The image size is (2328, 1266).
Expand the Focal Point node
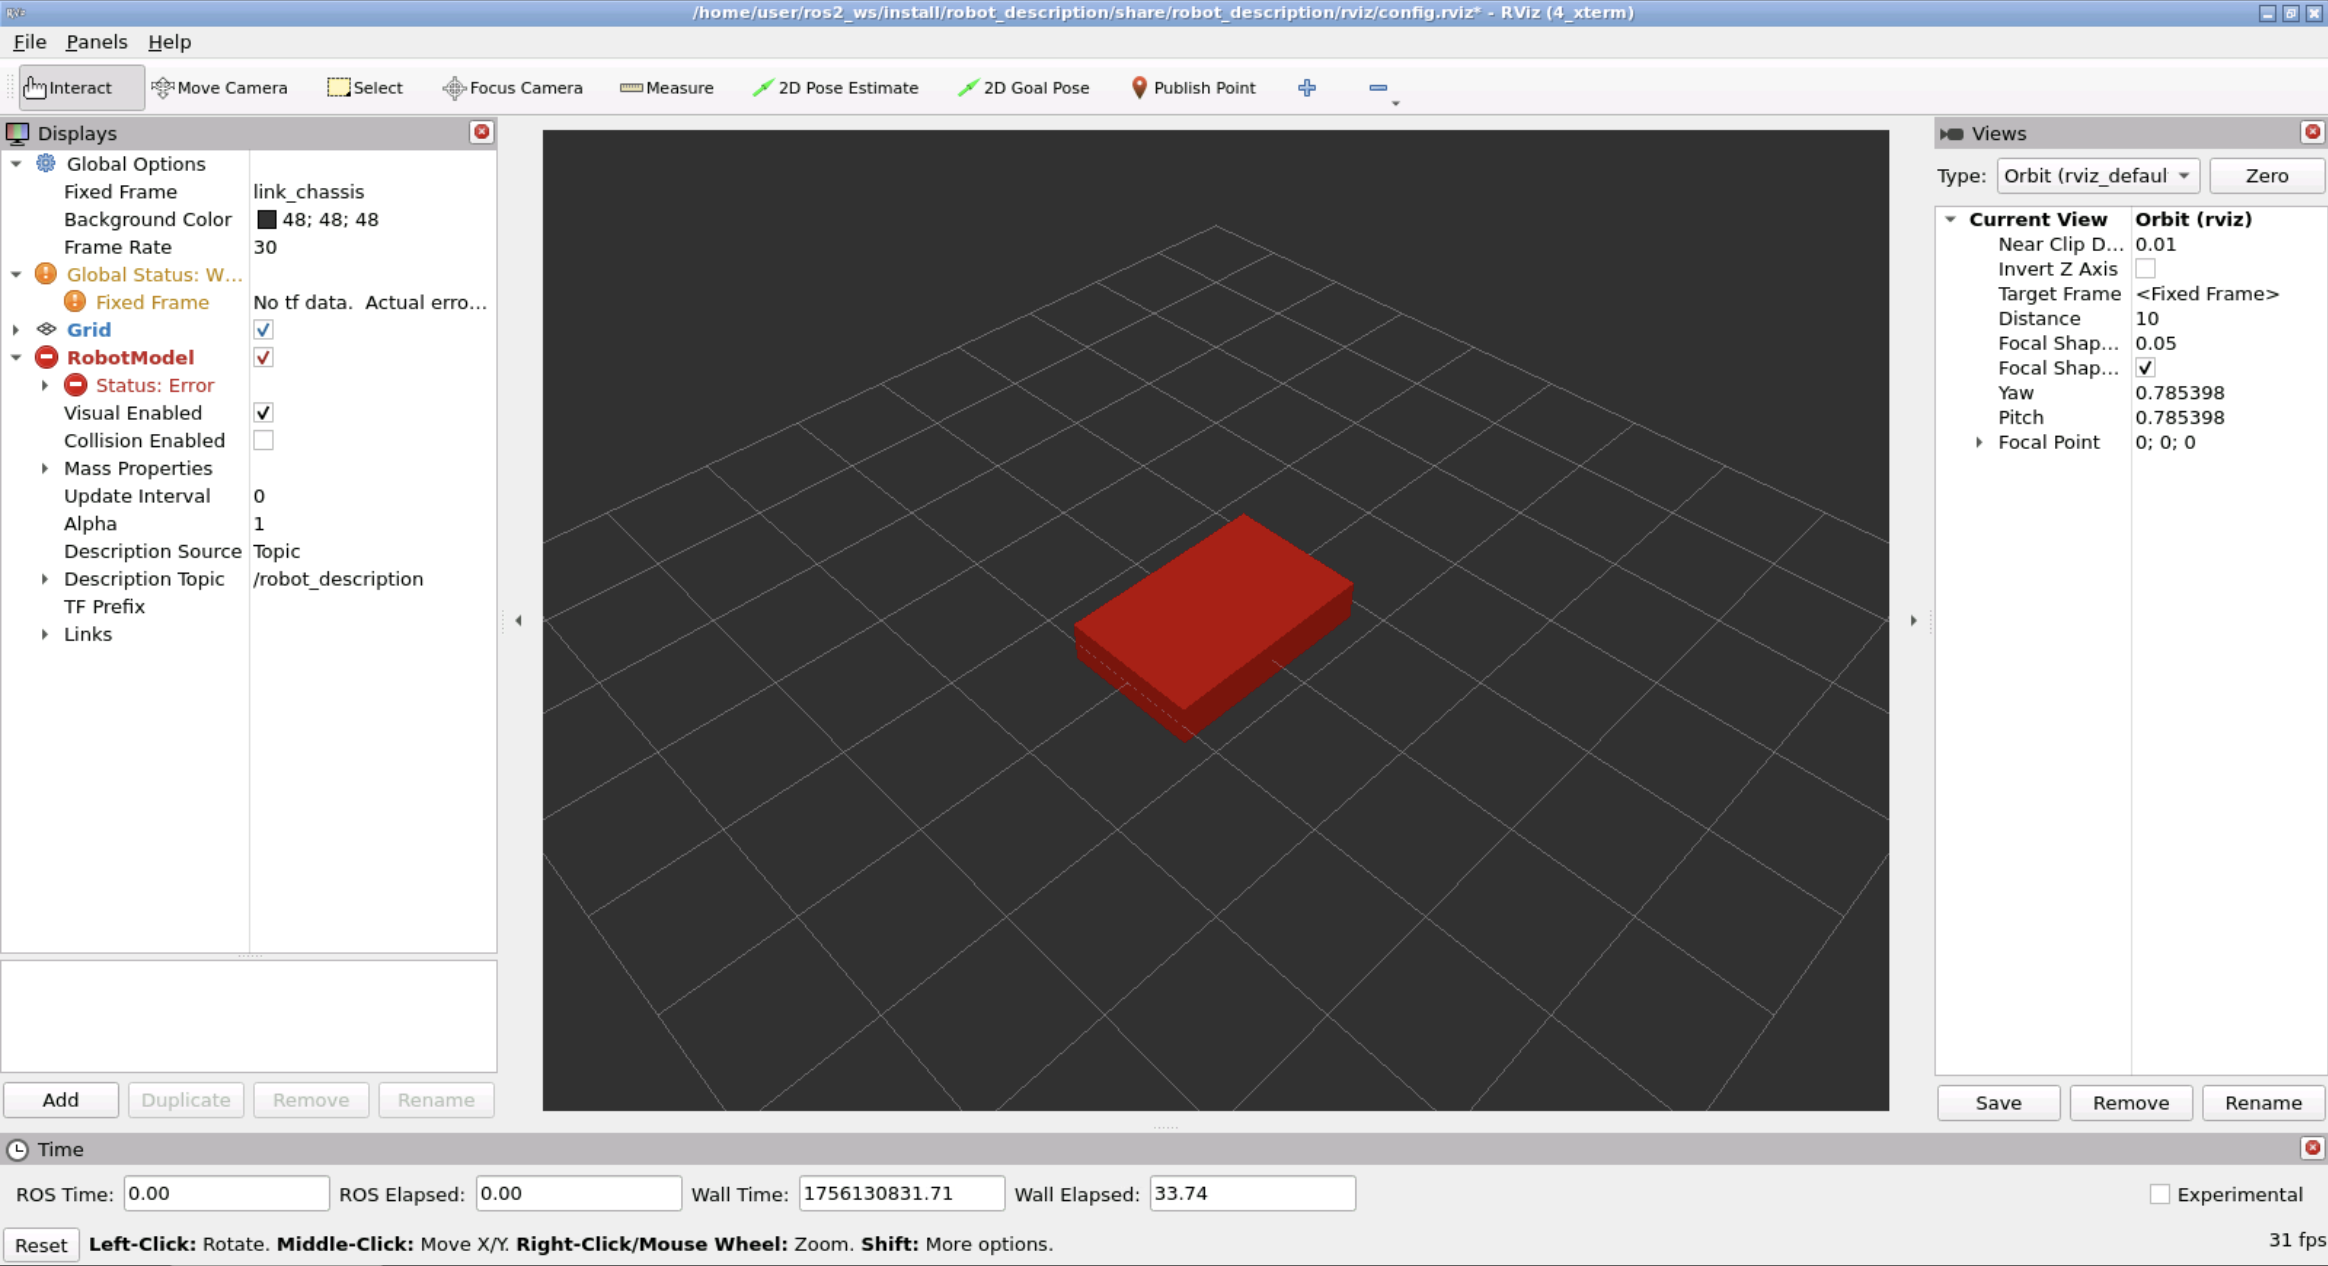[1979, 442]
